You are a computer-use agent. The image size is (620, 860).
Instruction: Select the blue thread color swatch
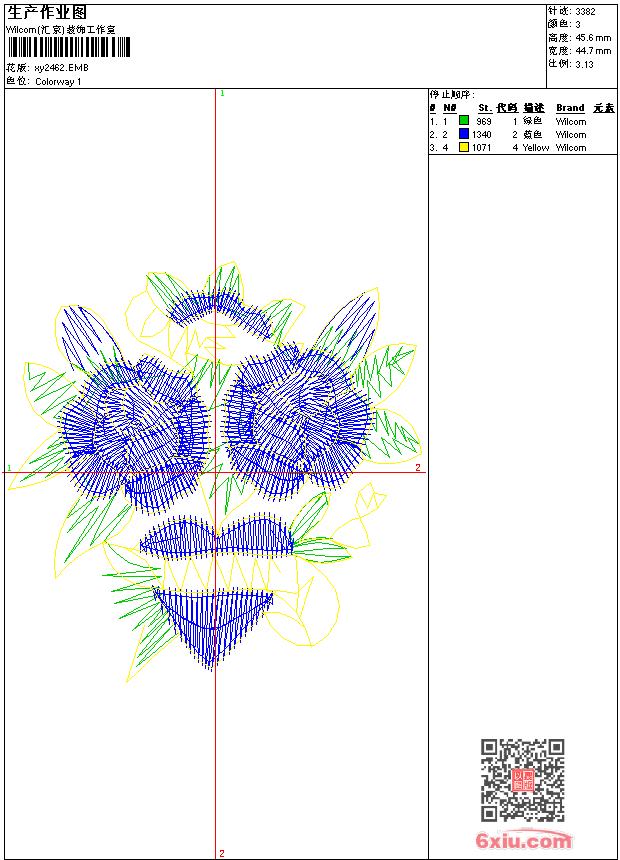tap(464, 134)
